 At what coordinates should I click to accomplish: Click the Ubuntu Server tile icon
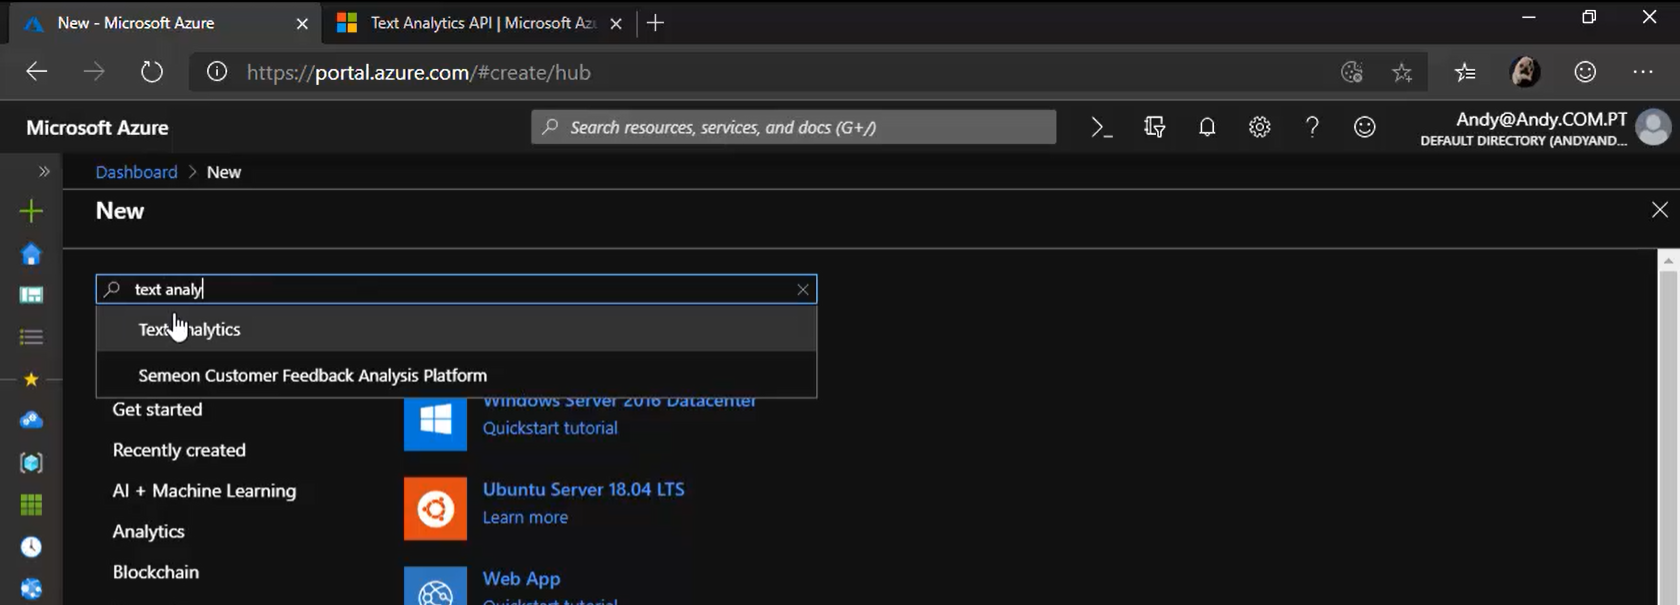point(435,509)
